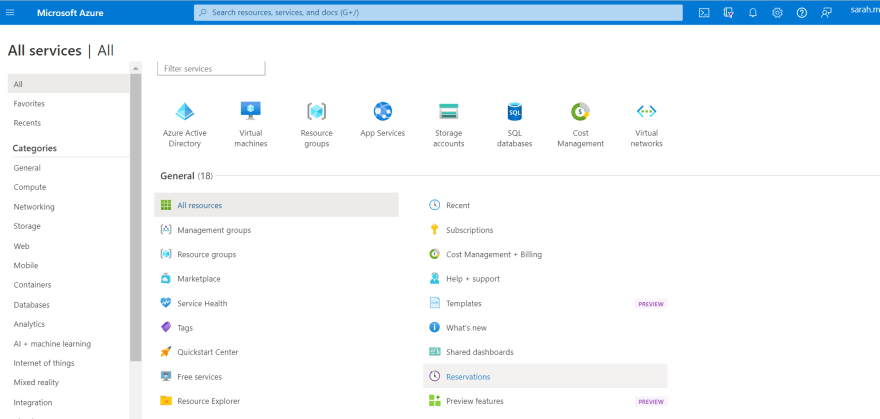Choose the Storage category
The height and width of the screenshot is (419, 880).
tap(27, 227)
